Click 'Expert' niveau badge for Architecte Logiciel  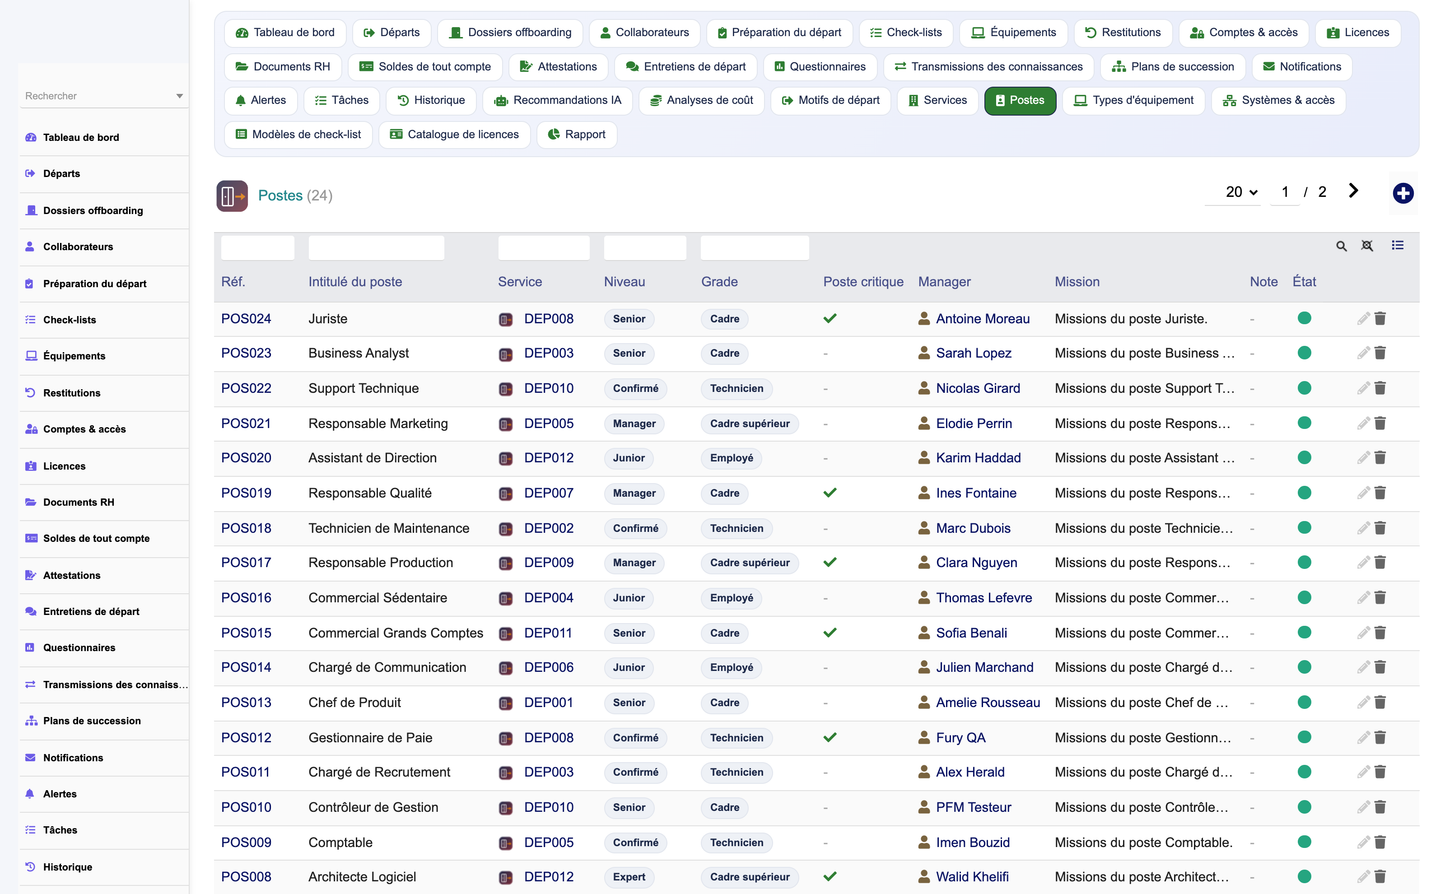tap(629, 877)
